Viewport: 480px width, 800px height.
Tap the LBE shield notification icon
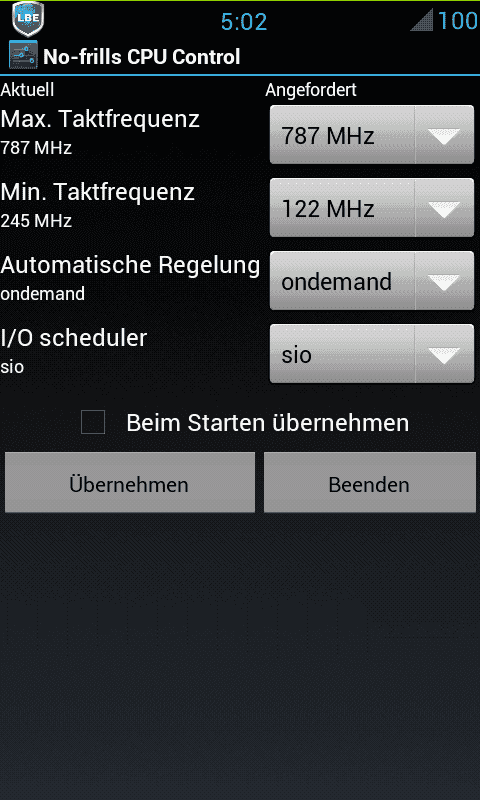28,18
